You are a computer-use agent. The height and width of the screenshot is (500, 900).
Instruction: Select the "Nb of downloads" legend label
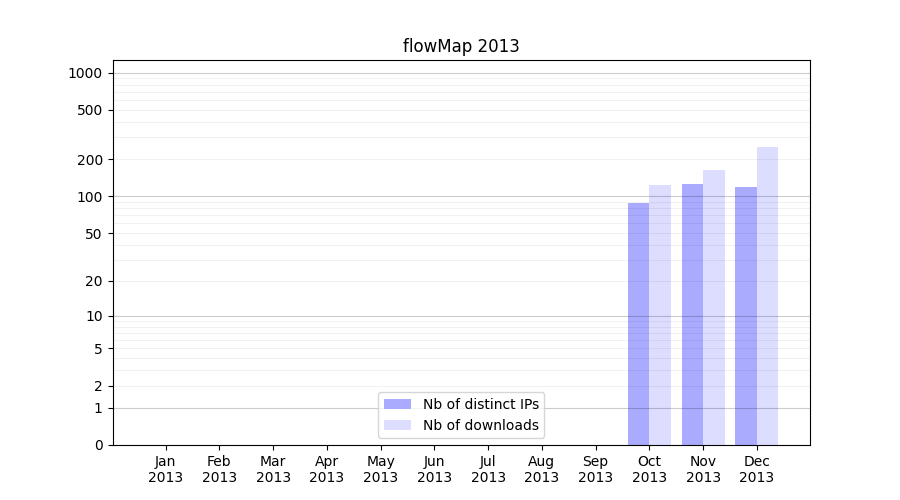(481, 425)
